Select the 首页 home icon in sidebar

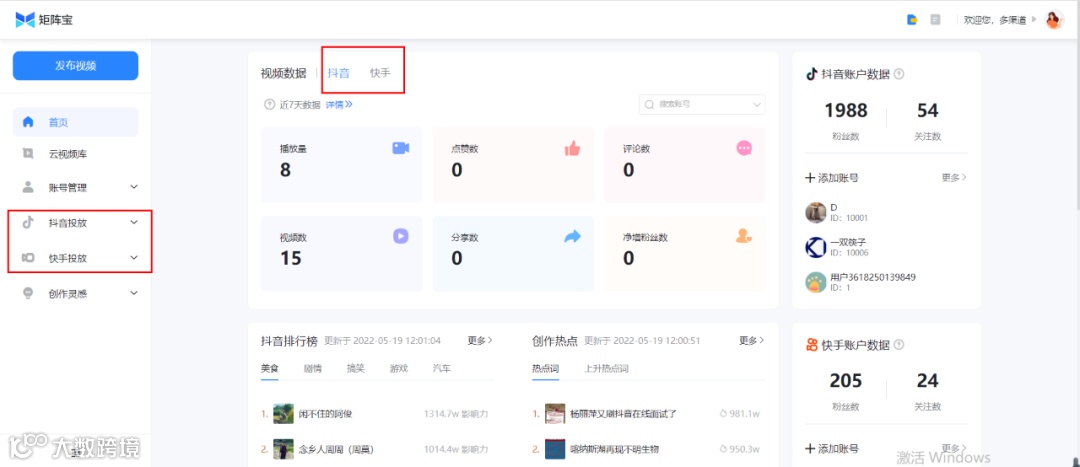tap(28, 123)
